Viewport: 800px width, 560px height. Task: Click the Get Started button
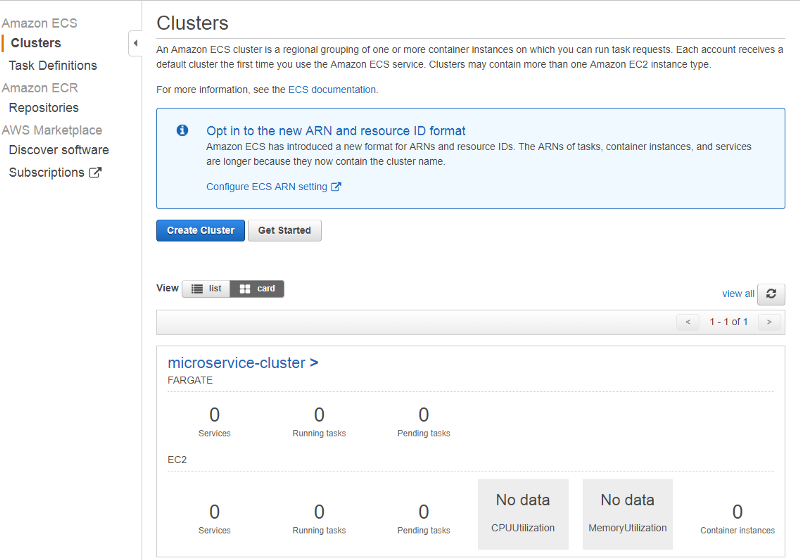point(285,231)
